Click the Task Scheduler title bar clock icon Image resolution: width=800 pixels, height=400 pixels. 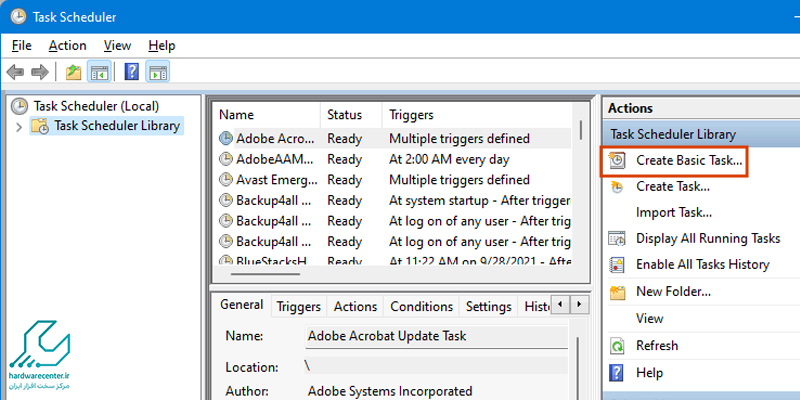pyautogui.click(x=18, y=17)
